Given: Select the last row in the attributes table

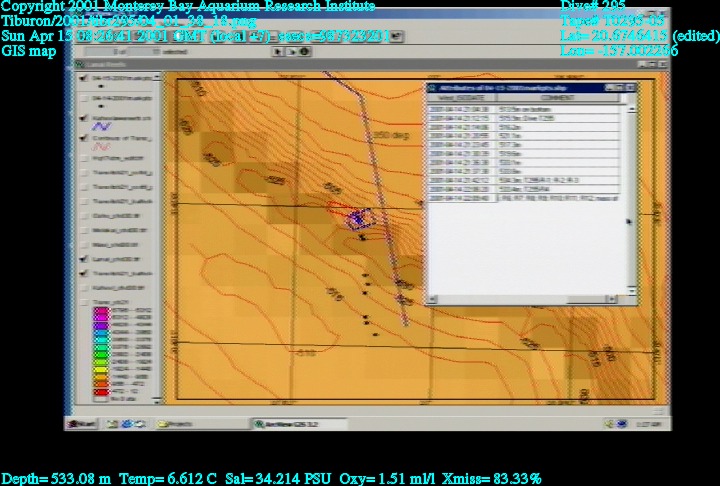Looking at the screenshot, I should [530, 199].
